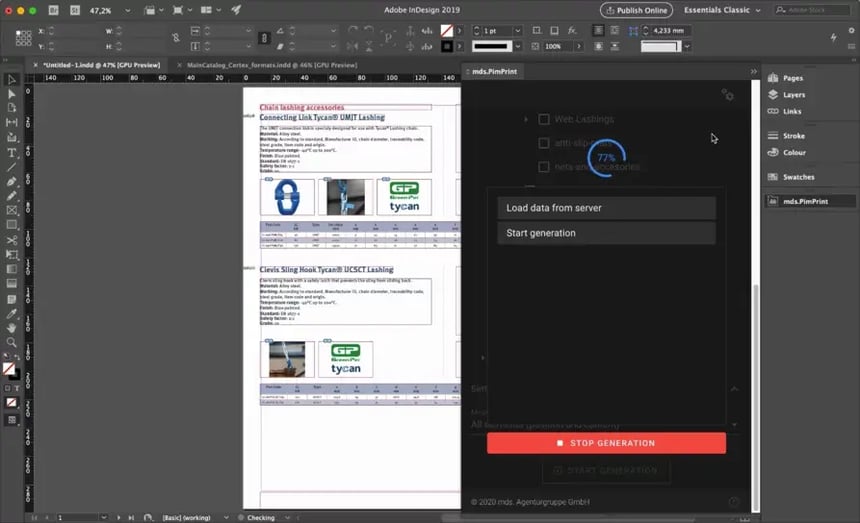This screenshot has width=860, height=523.
Task: Click the Stop Generation button
Action: 606,443
